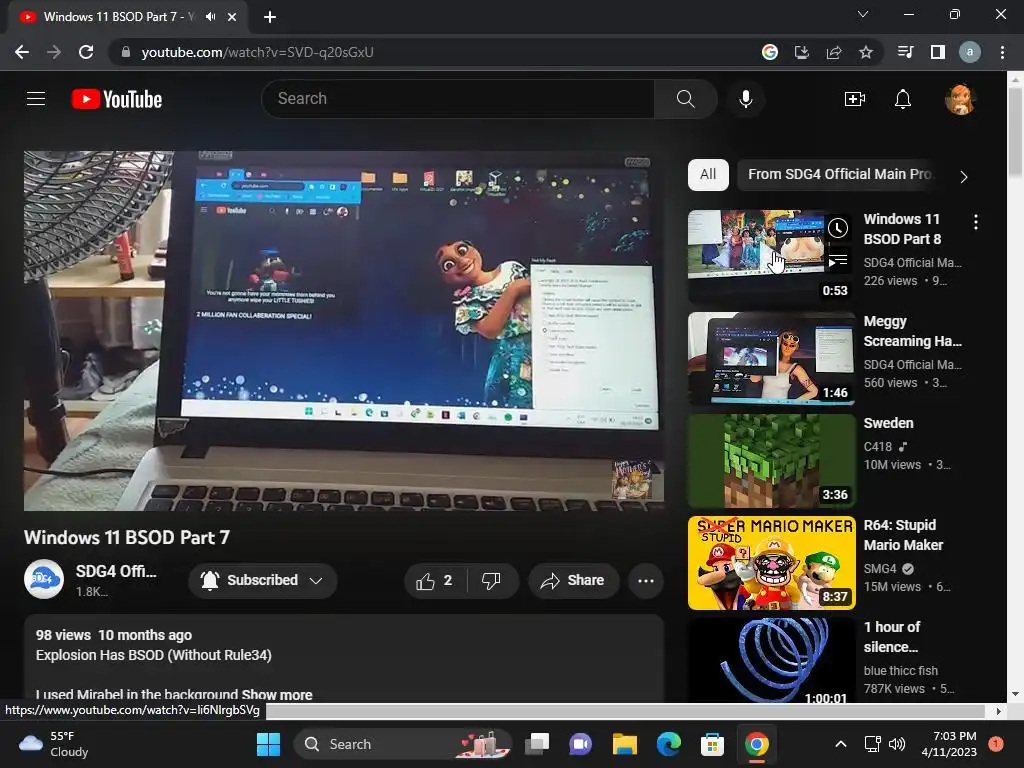
Task: Select the All filter chip
Action: pos(708,174)
